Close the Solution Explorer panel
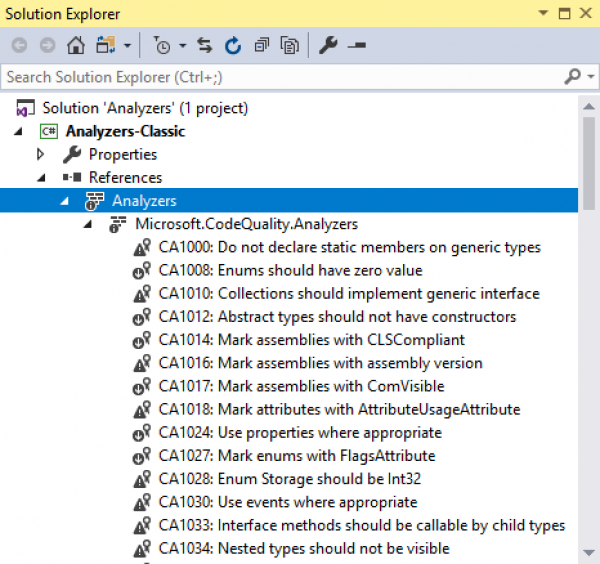 point(586,13)
